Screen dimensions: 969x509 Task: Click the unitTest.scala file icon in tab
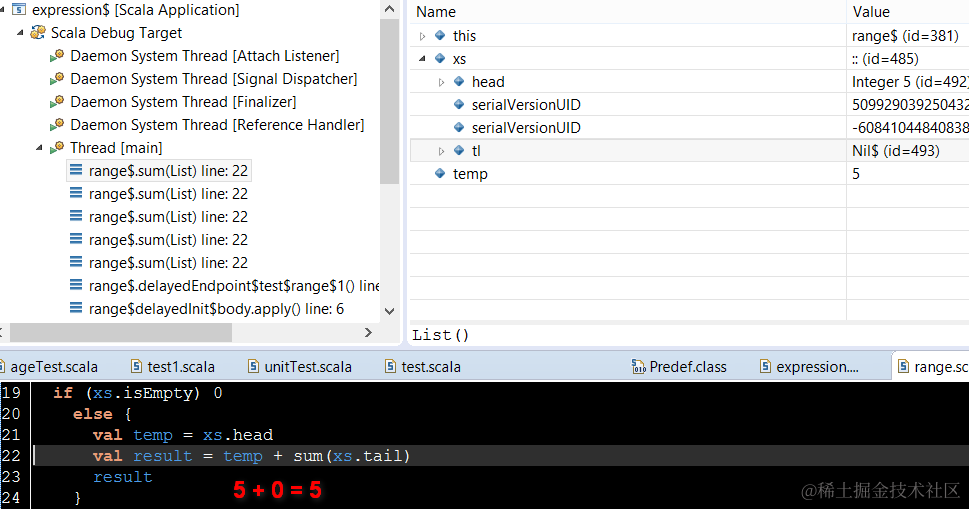click(253, 366)
